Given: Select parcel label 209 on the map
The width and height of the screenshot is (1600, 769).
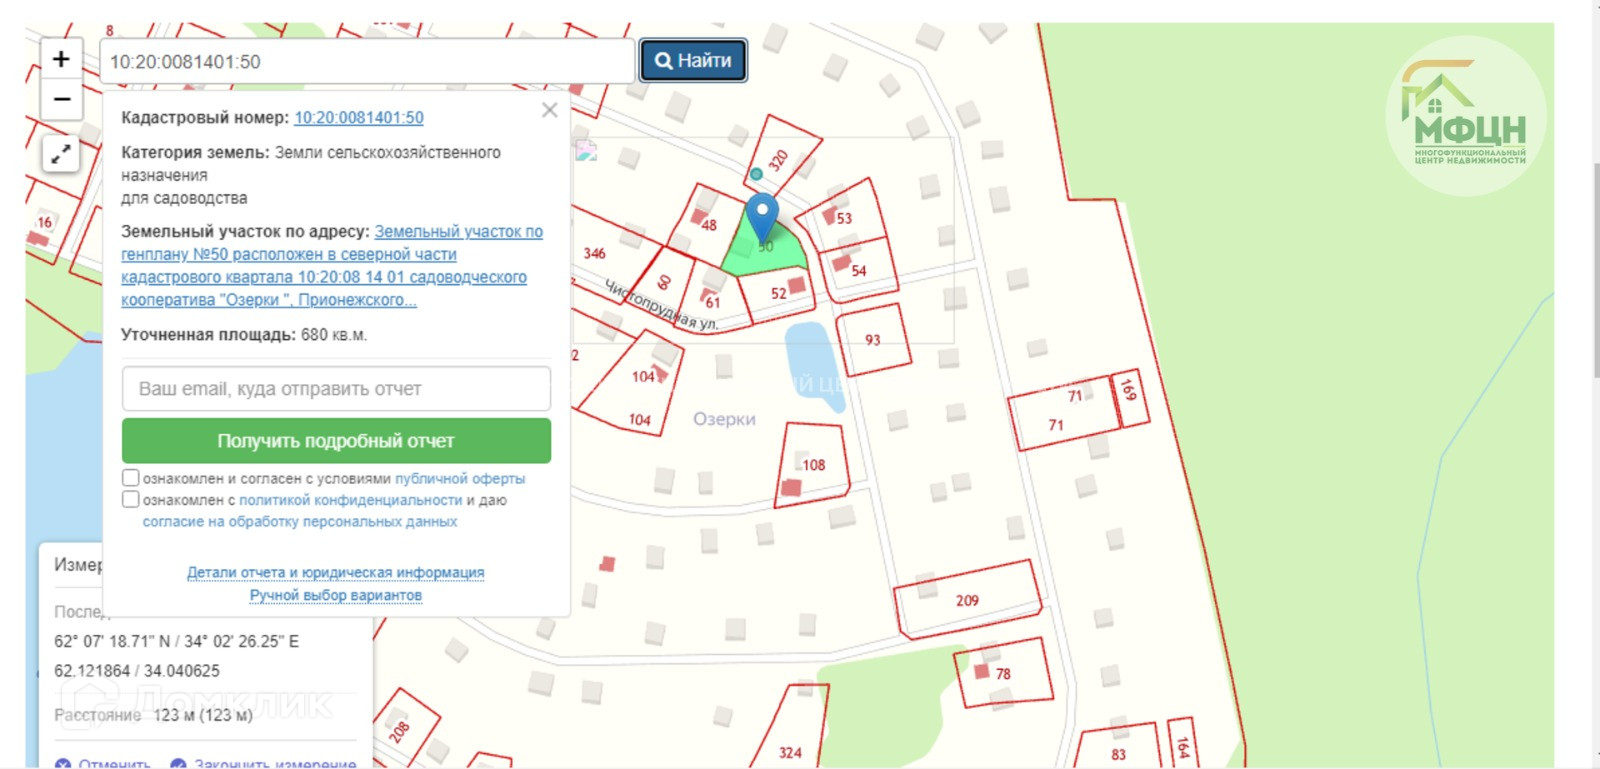Looking at the screenshot, I should coord(967,601).
